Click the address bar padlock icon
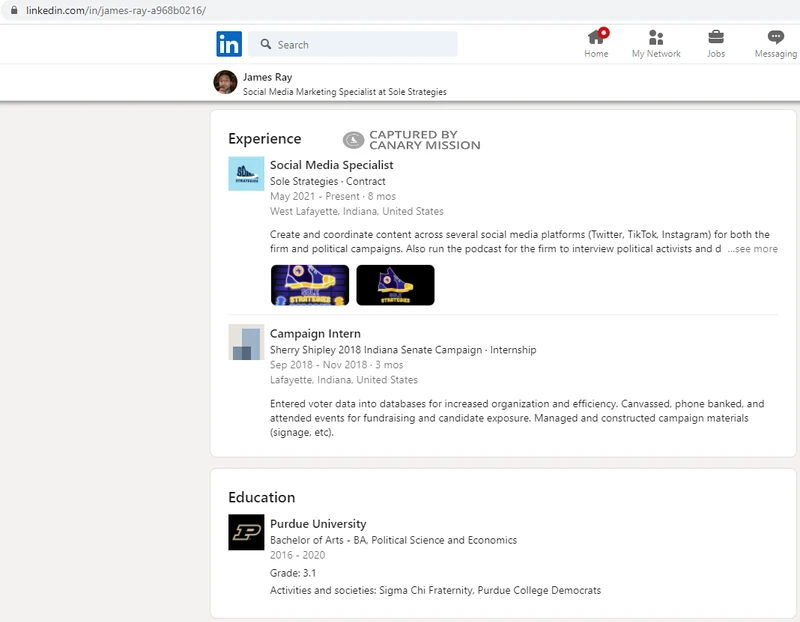Viewport: 800px width, 622px height. click(14, 10)
